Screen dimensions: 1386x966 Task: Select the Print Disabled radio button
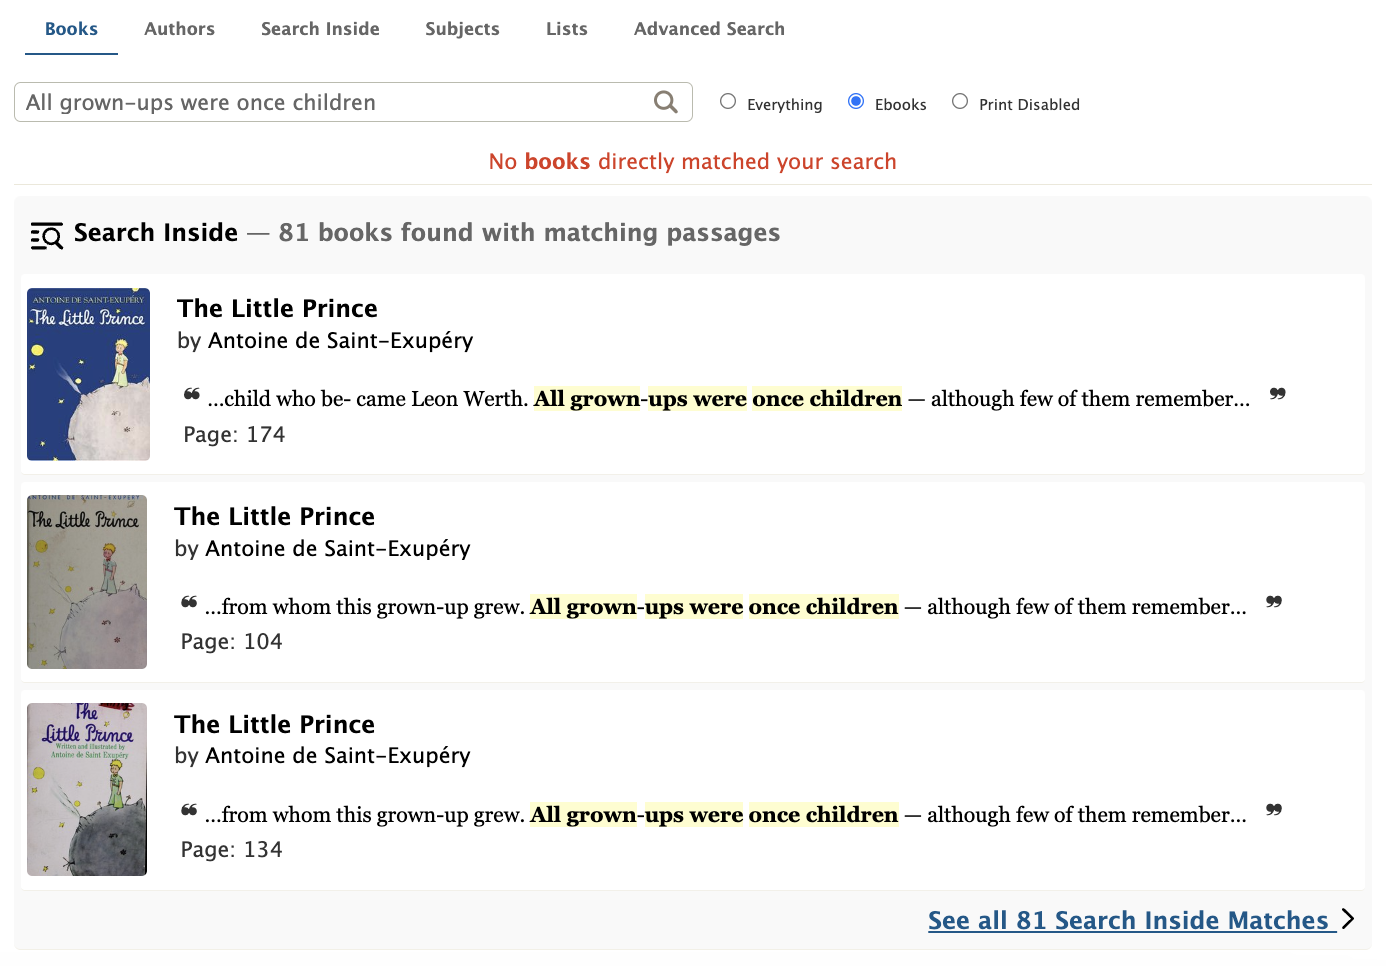960,101
